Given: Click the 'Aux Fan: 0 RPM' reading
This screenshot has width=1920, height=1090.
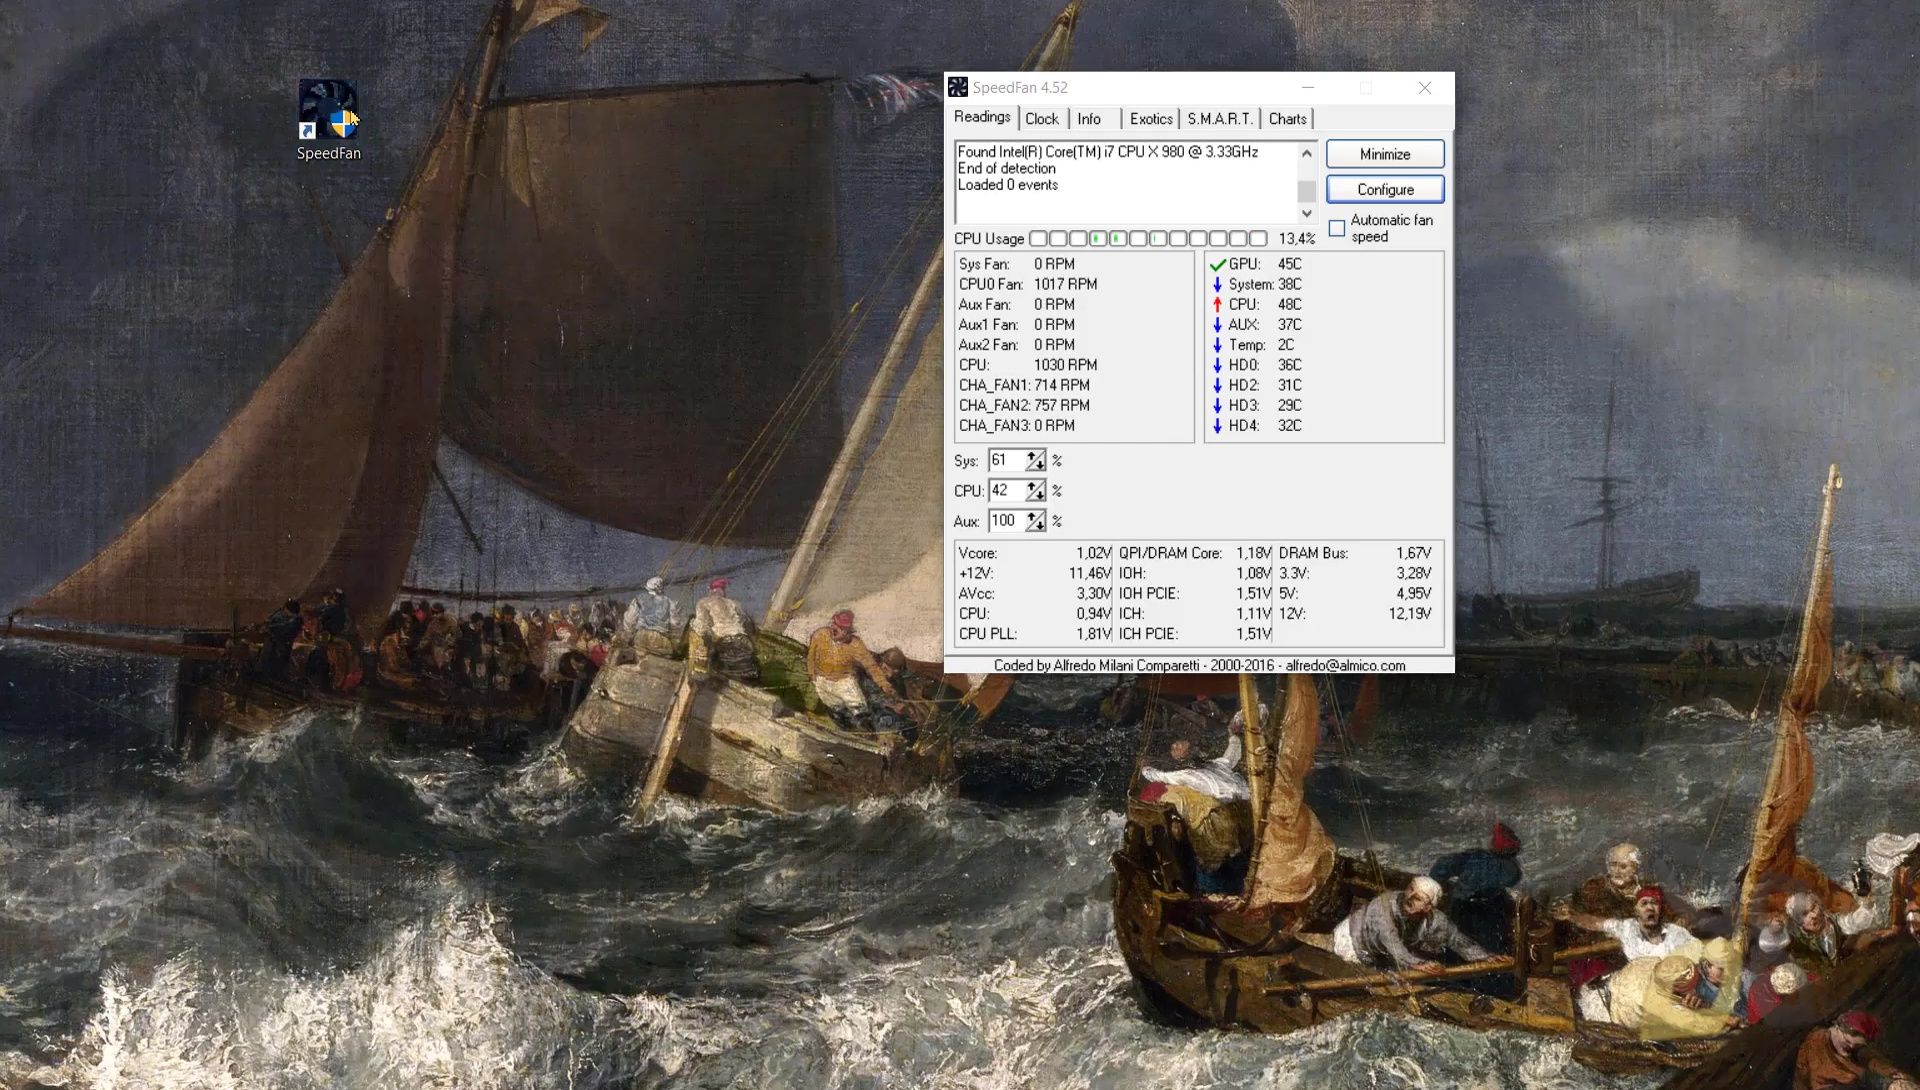Looking at the screenshot, I should coord(1017,305).
